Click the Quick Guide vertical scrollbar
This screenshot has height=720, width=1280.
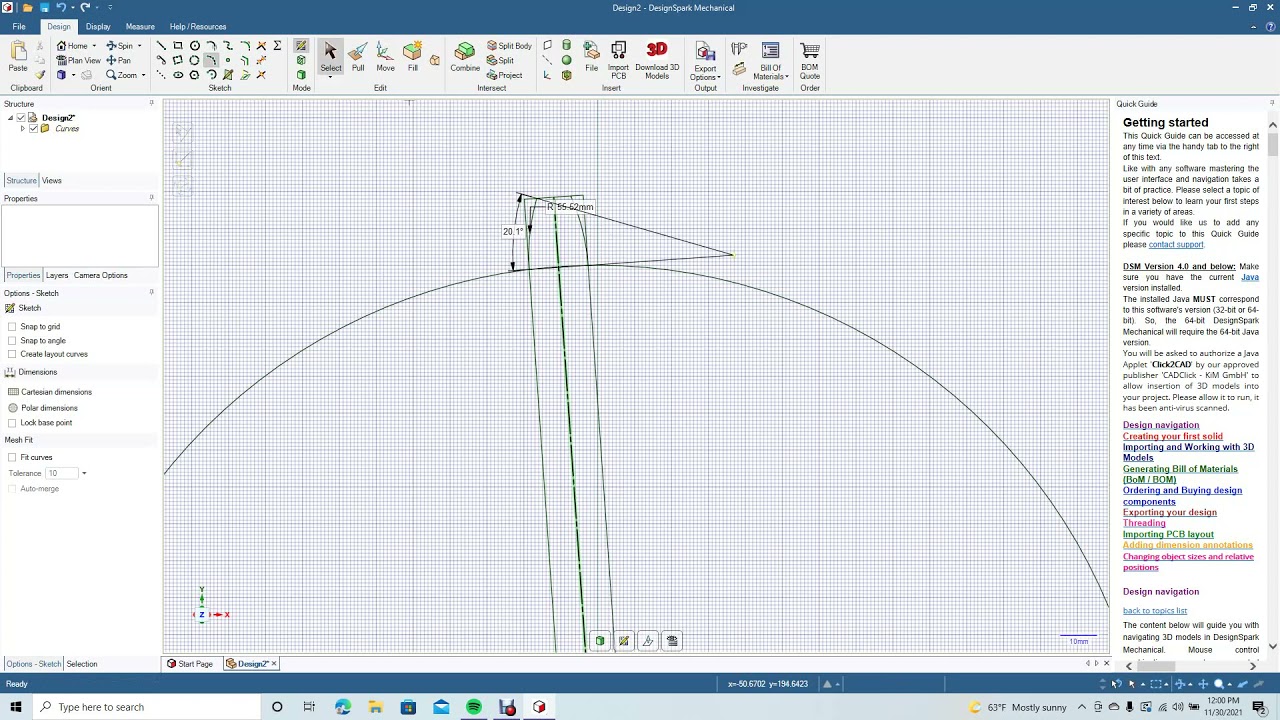pyautogui.click(x=1272, y=143)
